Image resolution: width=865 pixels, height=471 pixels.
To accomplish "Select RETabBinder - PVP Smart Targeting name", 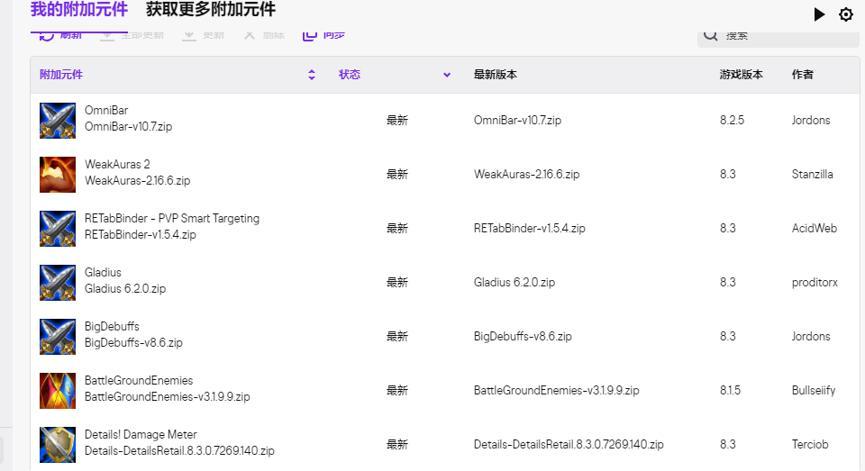I will click(x=172, y=218).
